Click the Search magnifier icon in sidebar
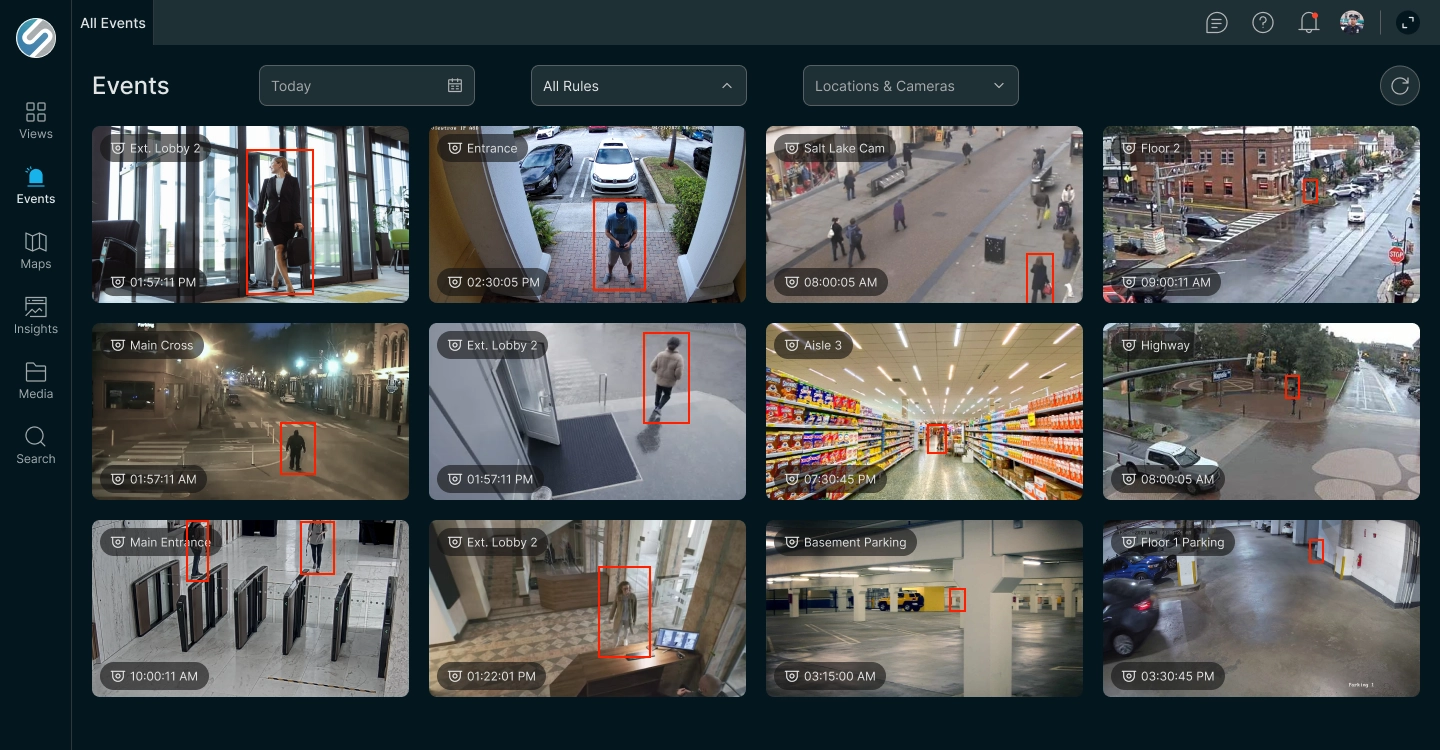Image resolution: width=1440 pixels, height=750 pixels. (36, 437)
